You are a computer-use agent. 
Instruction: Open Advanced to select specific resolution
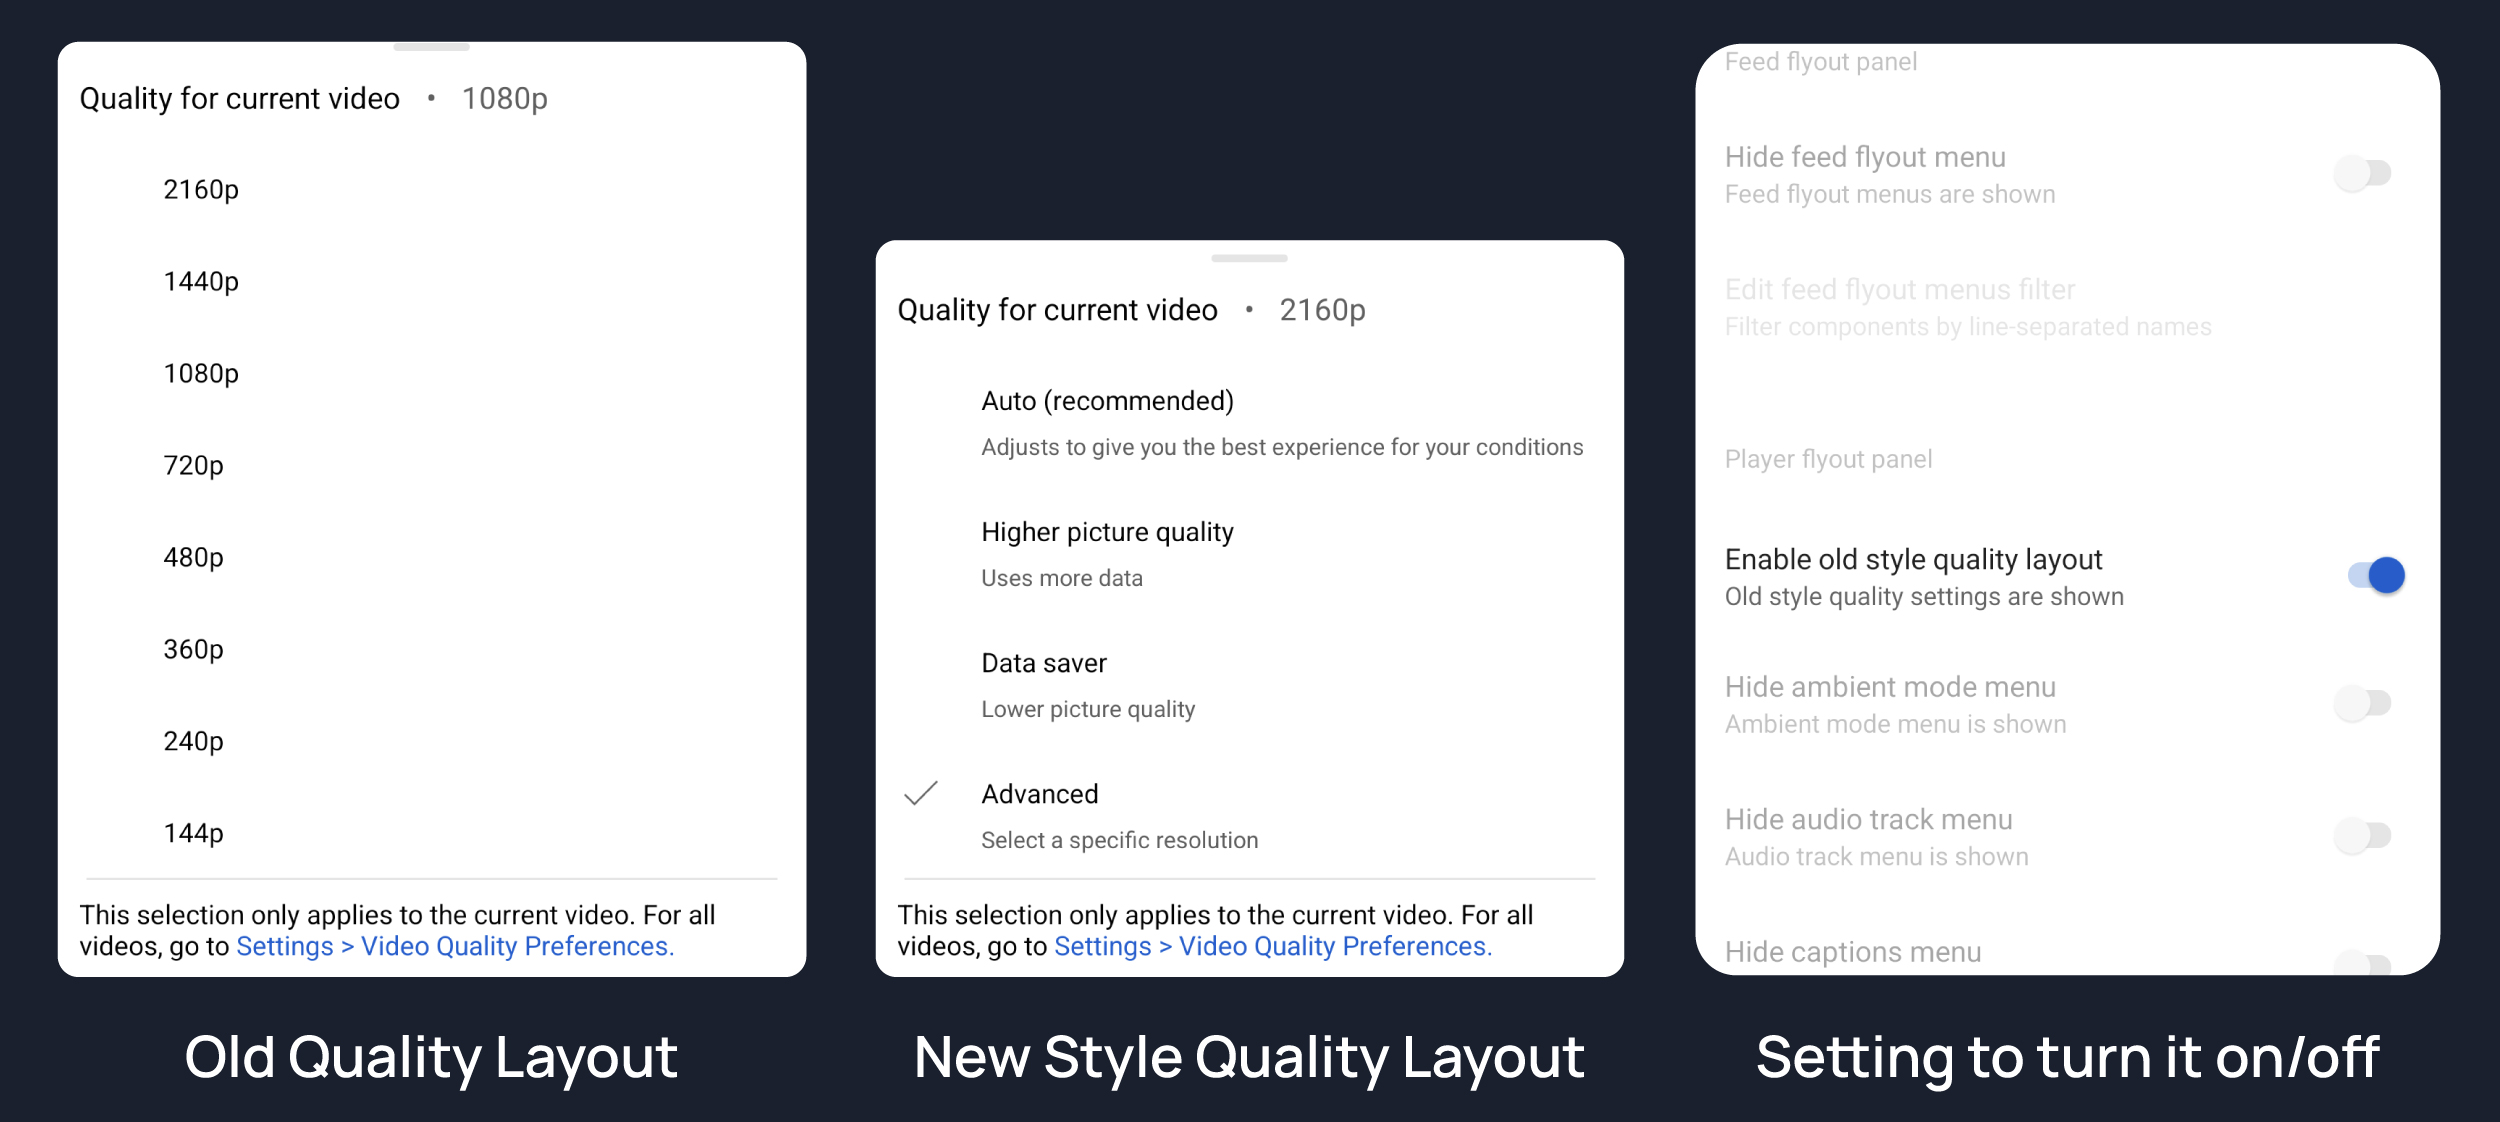[x=1040, y=795]
